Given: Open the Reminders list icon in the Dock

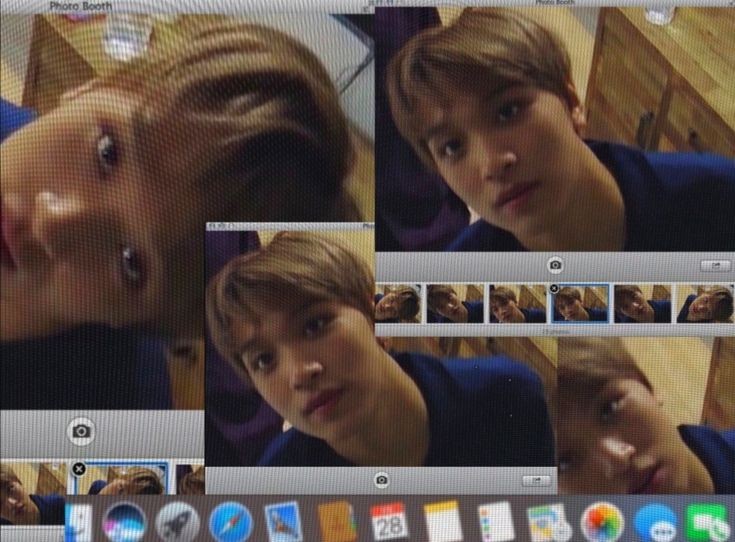Looking at the screenshot, I should (x=495, y=522).
